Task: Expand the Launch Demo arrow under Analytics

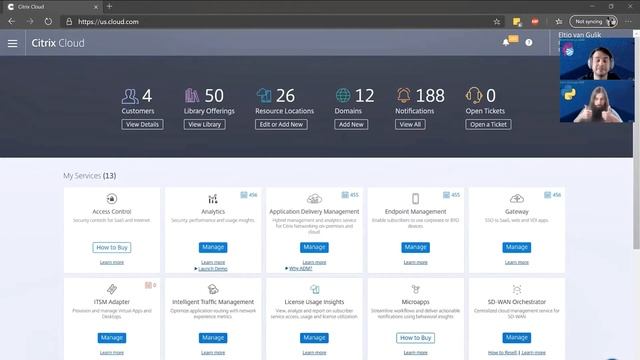Action: tap(196, 269)
